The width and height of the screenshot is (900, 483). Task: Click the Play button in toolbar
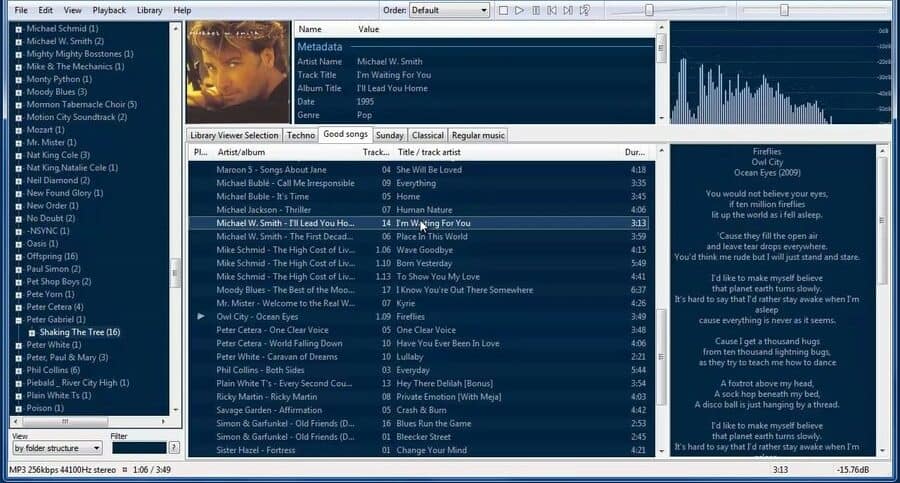coord(519,10)
